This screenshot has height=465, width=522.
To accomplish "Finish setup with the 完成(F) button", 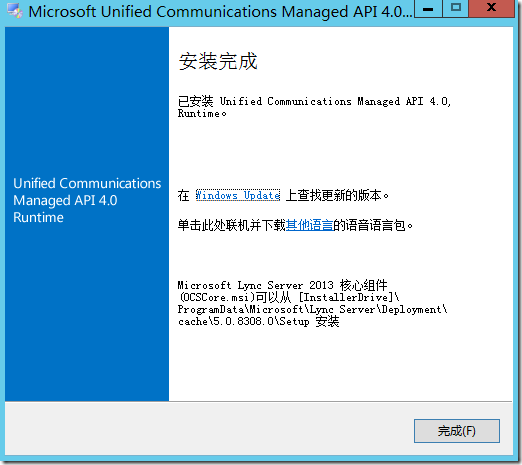I will pos(457,431).
